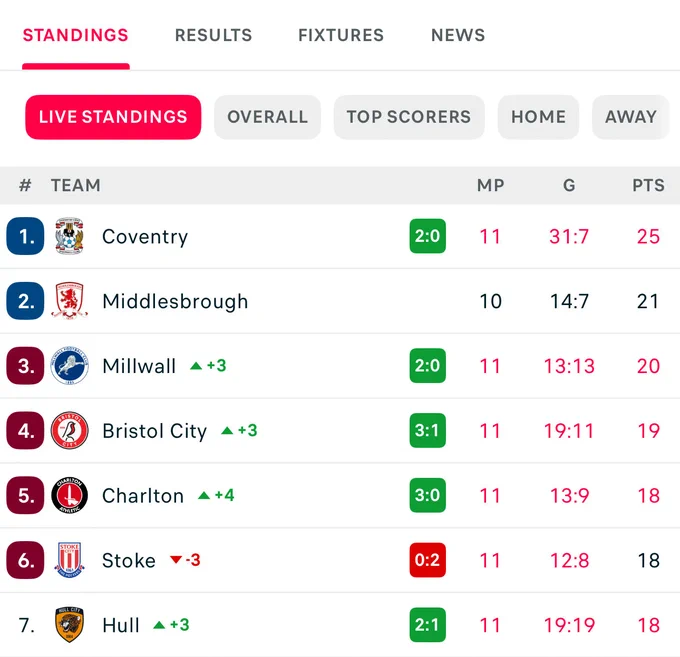
Task: Go to the News tab
Action: click(458, 35)
